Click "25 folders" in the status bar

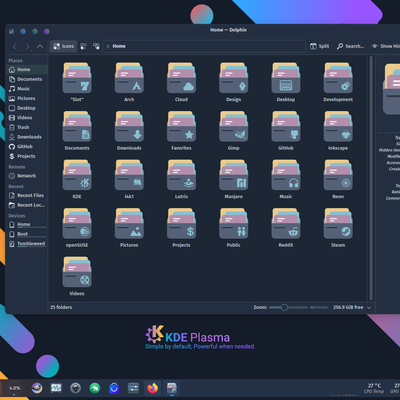(x=61, y=307)
